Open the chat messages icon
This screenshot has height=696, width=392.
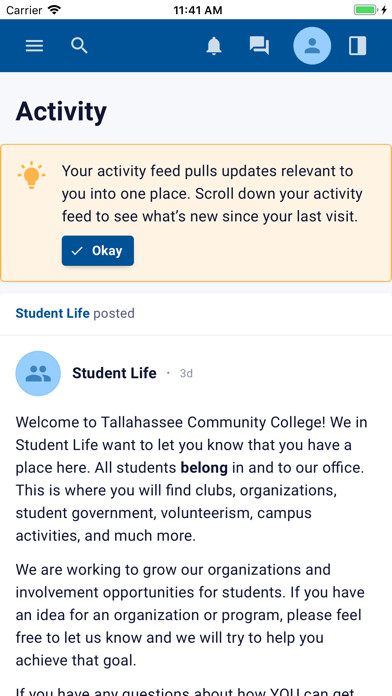259,46
